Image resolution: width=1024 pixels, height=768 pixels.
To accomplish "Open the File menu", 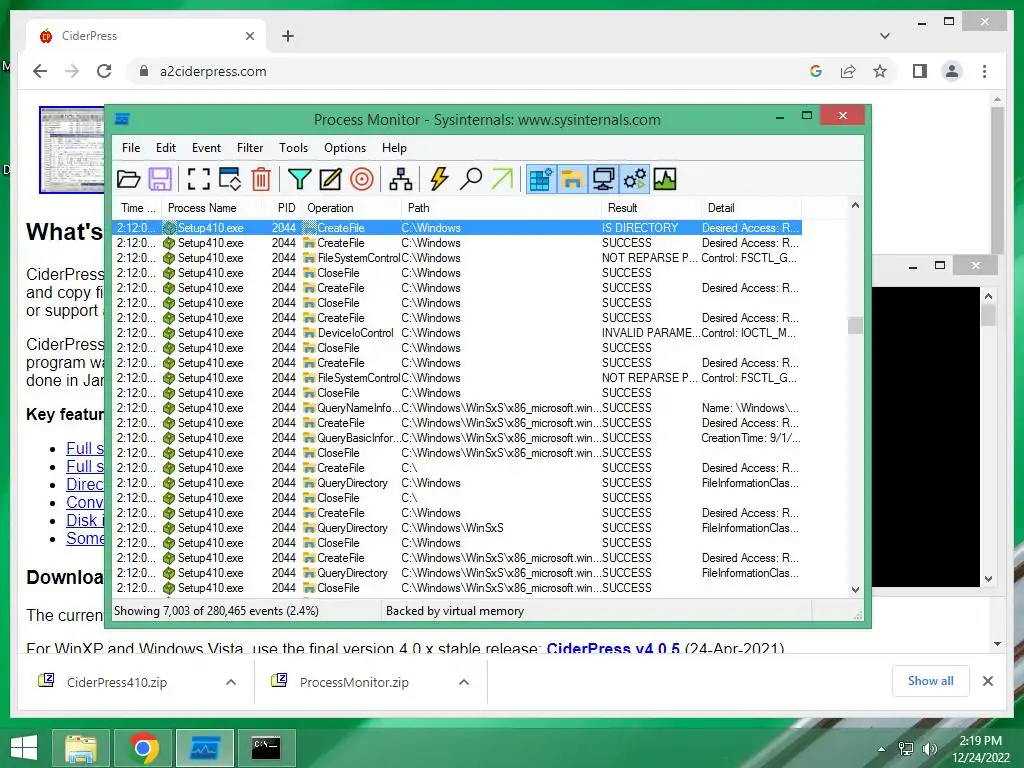I will [131, 148].
